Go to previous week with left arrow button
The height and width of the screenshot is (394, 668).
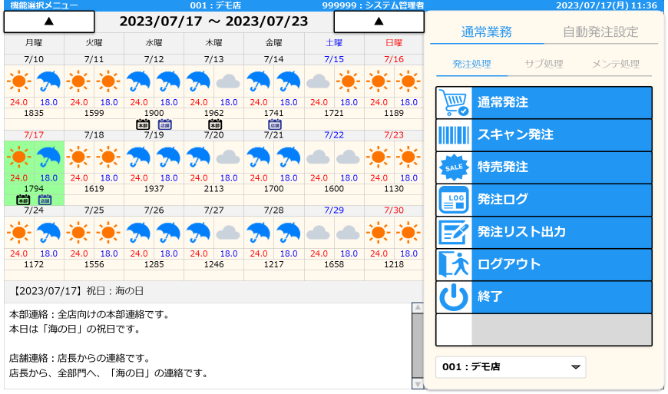pos(49,21)
